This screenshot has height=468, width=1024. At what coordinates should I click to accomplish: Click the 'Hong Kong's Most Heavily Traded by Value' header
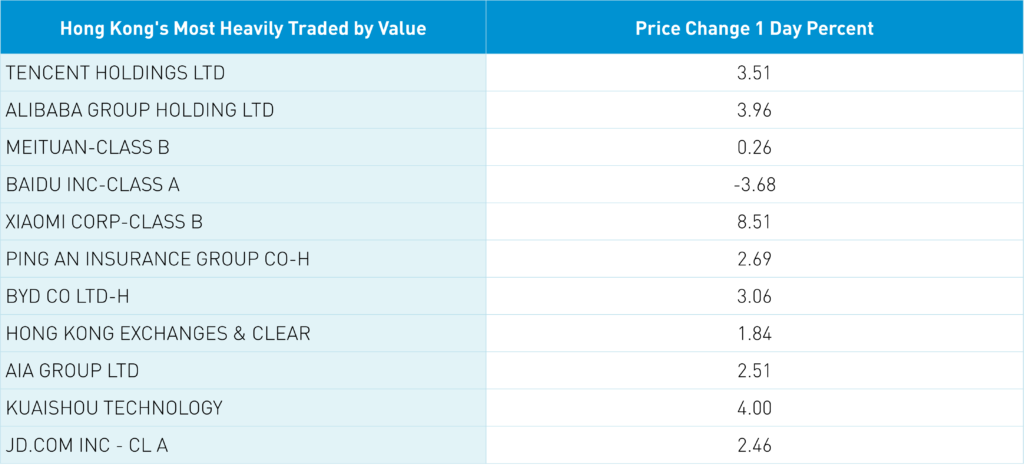[243, 28]
